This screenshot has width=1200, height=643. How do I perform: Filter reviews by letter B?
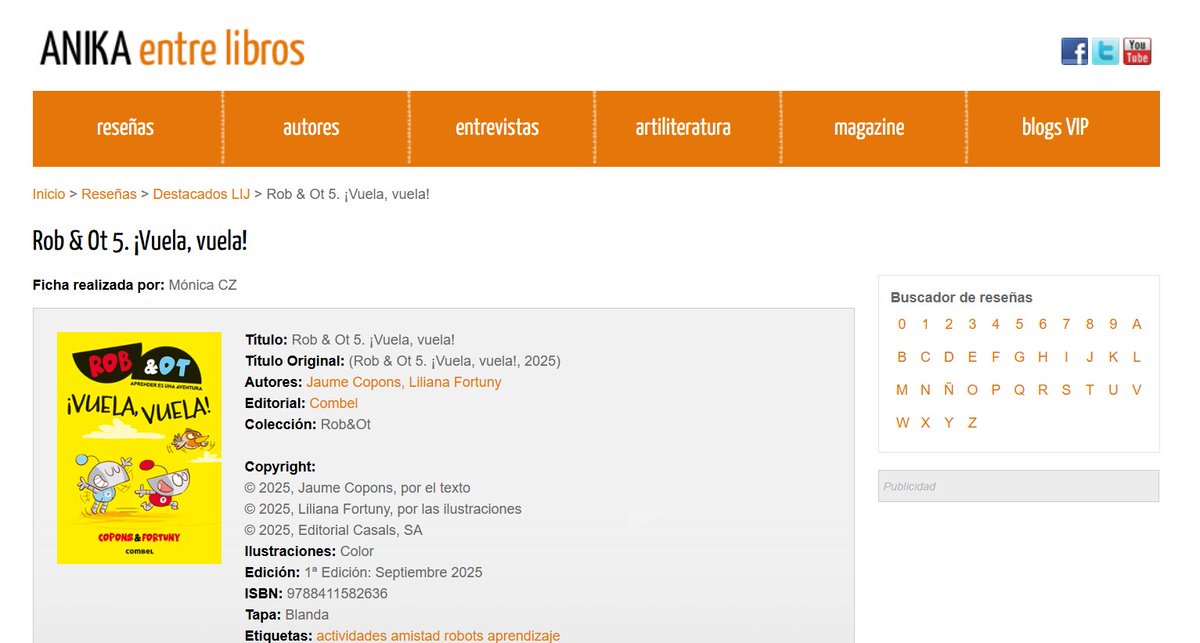tap(902, 357)
